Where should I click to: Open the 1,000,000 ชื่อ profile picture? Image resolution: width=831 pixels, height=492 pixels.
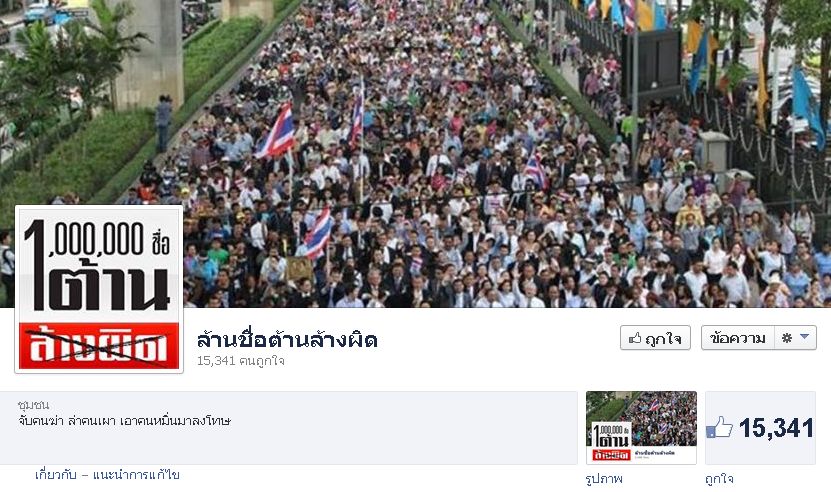(x=99, y=289)
